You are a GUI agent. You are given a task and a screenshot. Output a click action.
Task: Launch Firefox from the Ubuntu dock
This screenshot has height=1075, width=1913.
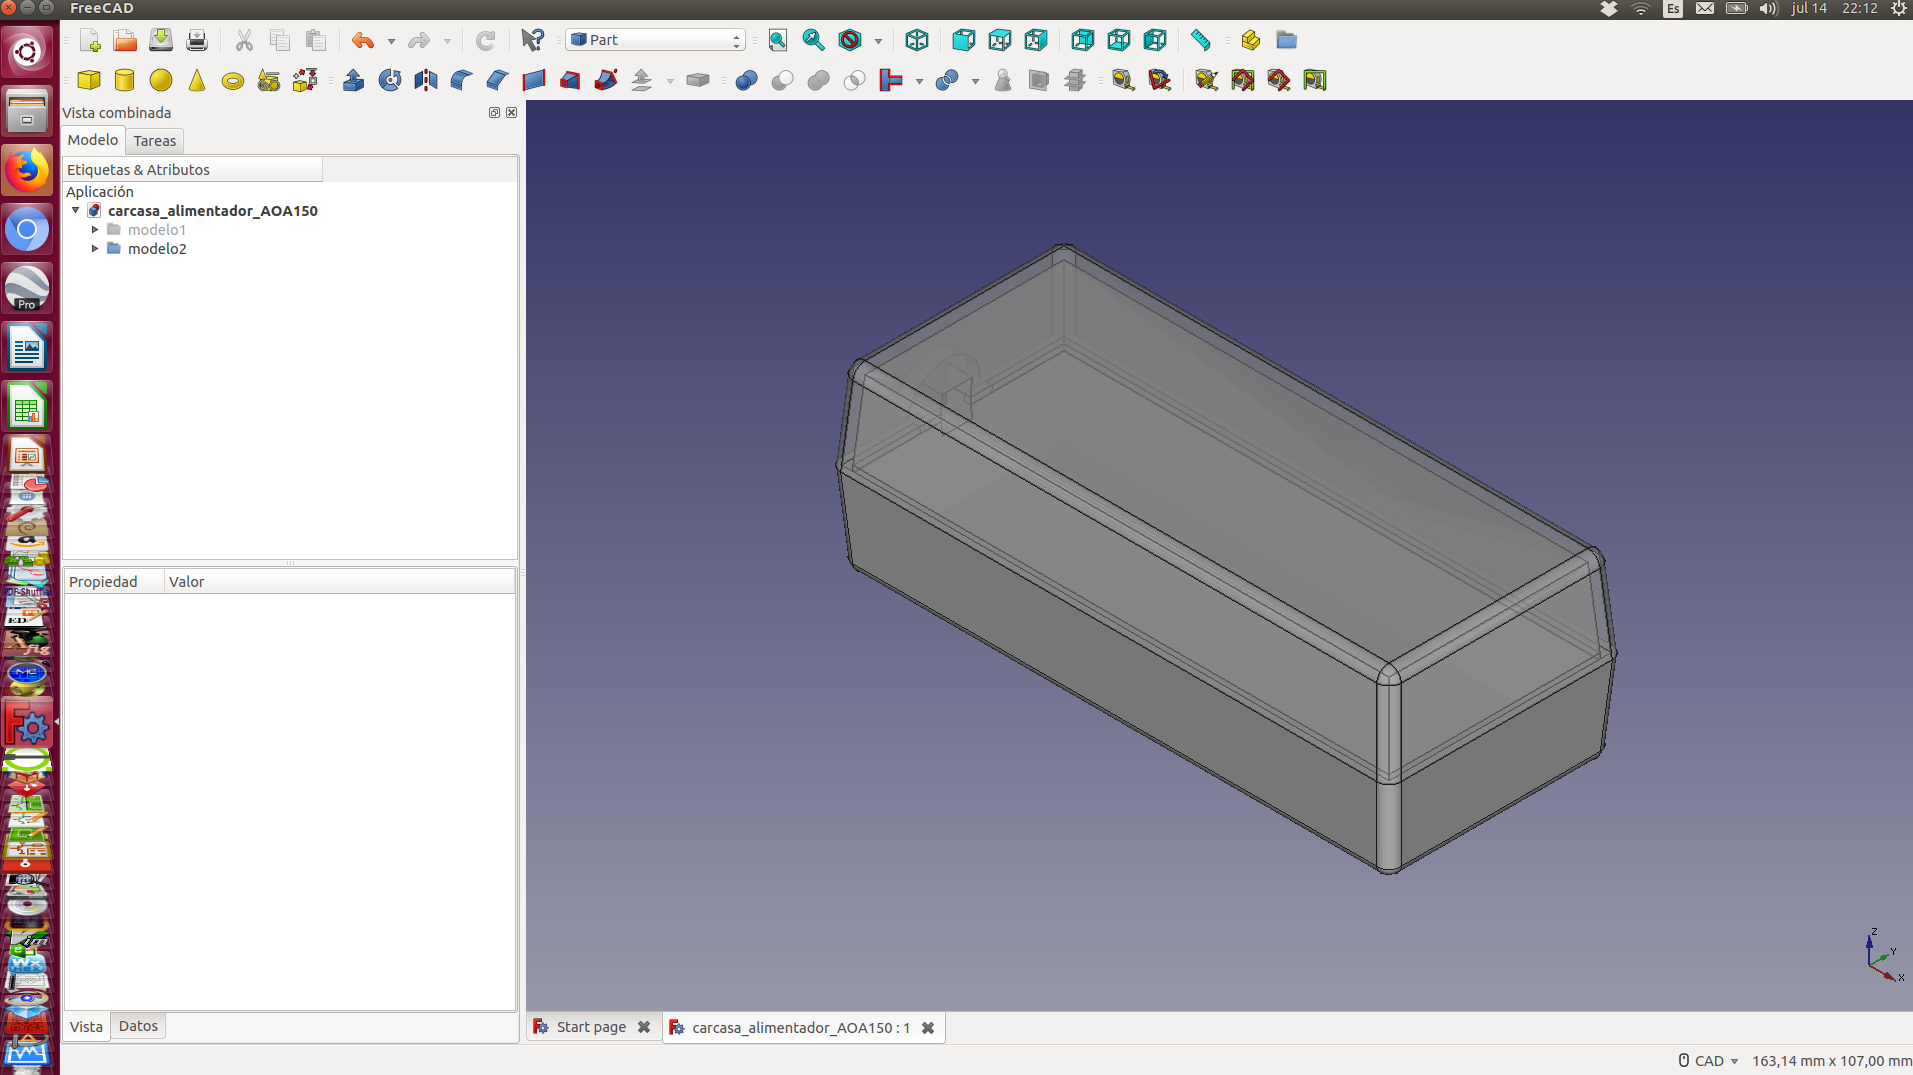tap(27, 171)
